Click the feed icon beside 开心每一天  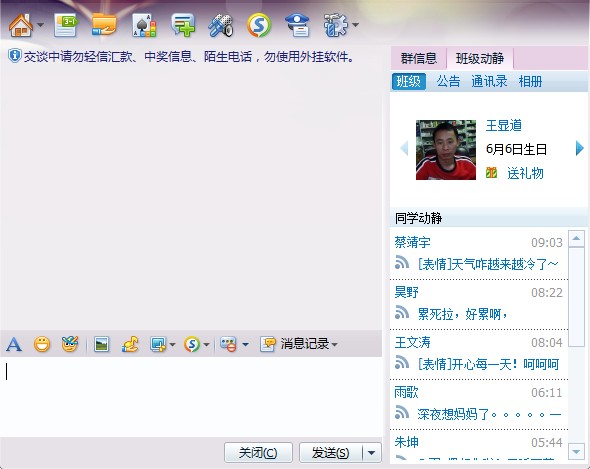pos(402,362)
